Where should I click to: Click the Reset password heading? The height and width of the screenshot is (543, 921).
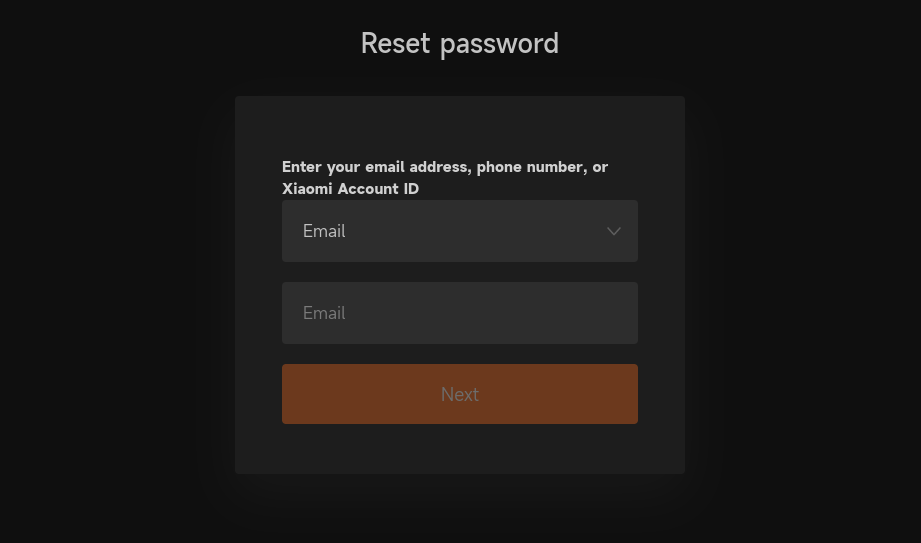point(459,43)
